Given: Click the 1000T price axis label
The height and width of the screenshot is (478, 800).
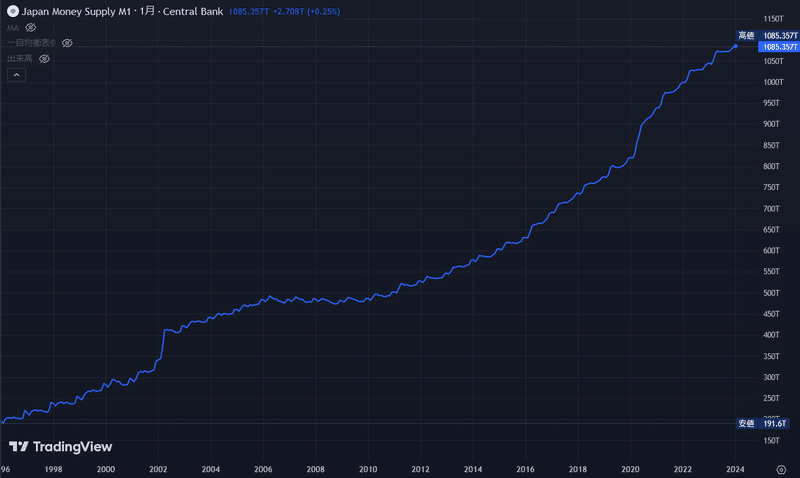Looking at the screenshot, I should (773, 82).
